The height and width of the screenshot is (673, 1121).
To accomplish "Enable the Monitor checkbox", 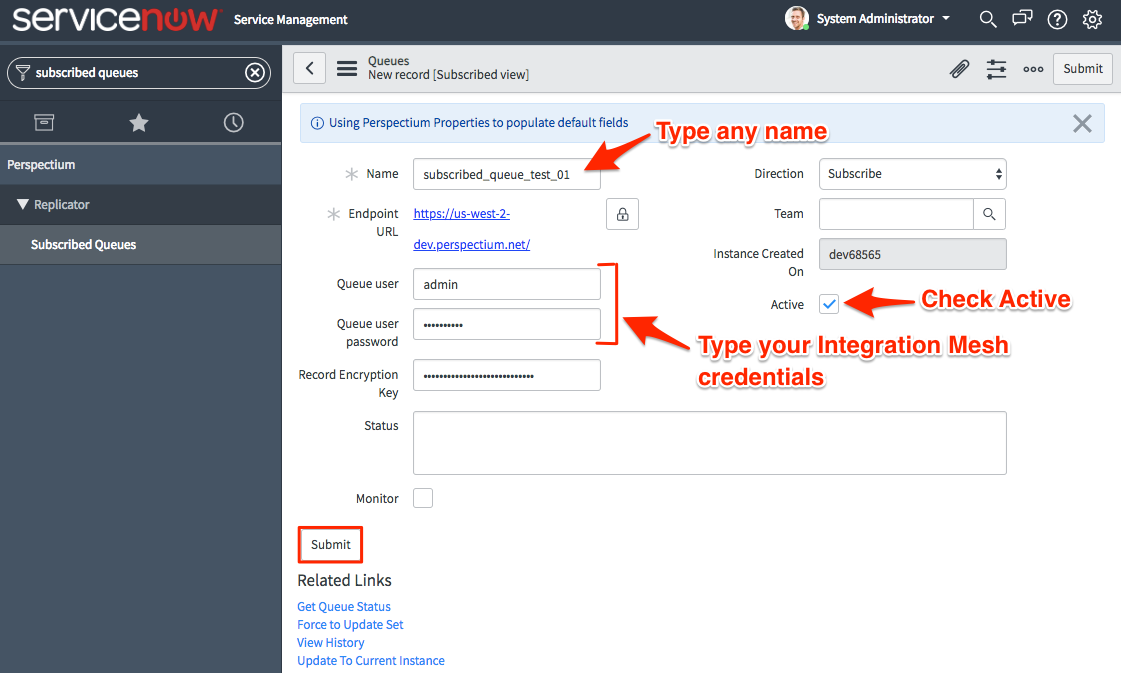I will coord(423,498).
